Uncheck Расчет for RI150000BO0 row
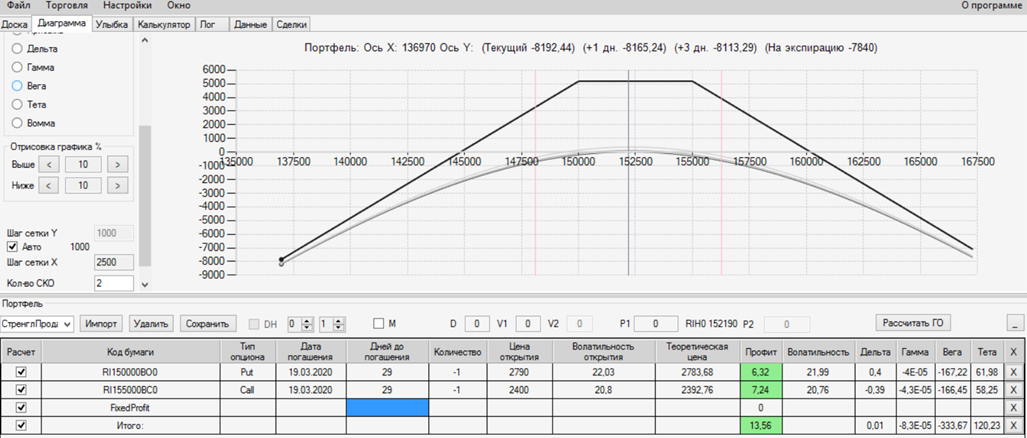Viewport: 1027px width, 438px height. click(x=21, y=371)
